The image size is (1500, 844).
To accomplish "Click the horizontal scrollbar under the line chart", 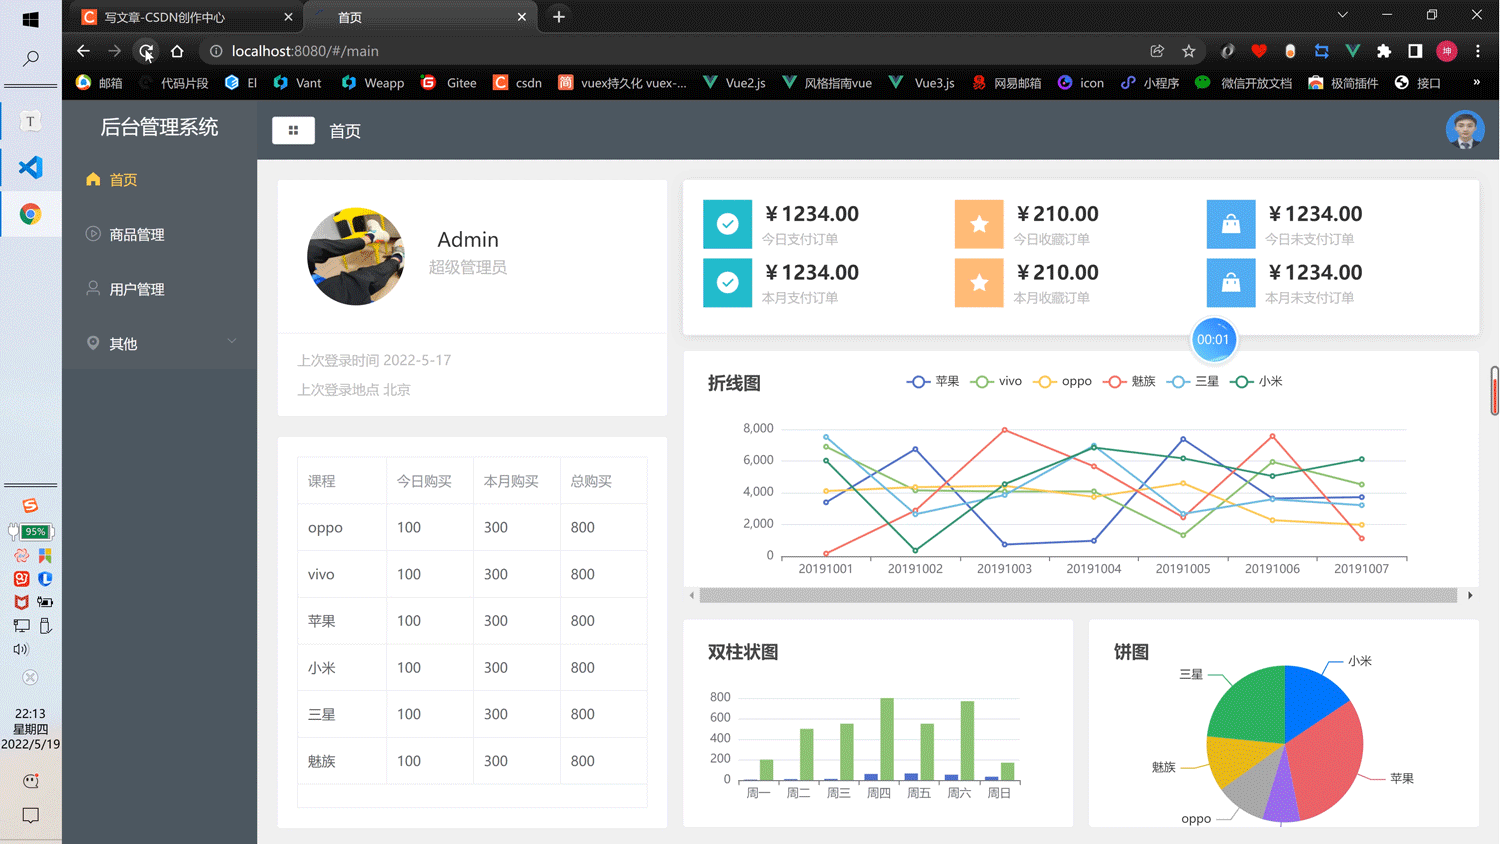I will pos(1078,595).
